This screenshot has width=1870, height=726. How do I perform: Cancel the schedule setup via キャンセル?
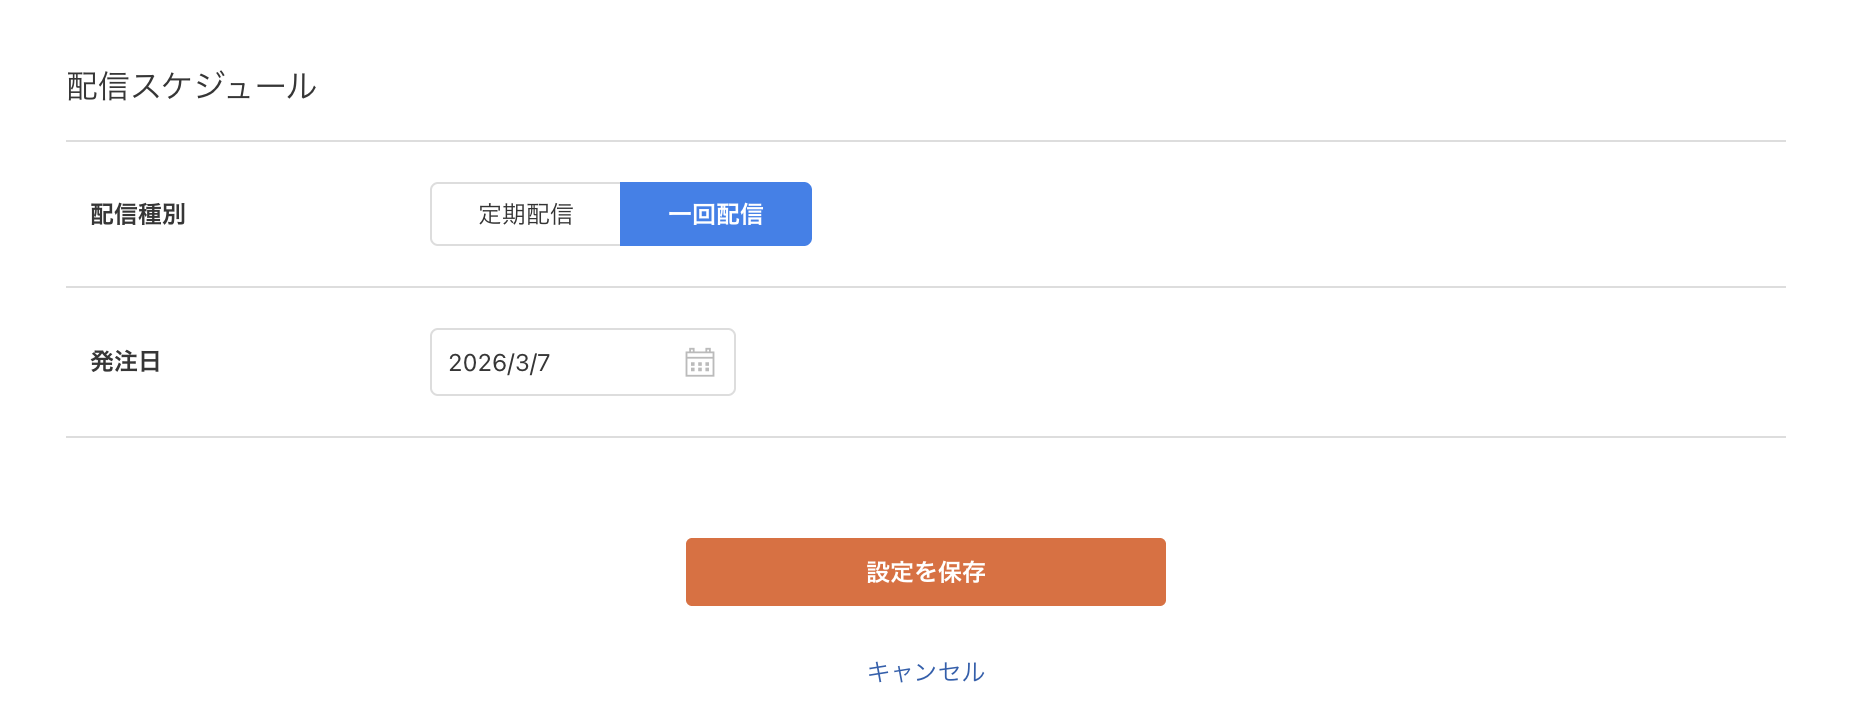925,671
